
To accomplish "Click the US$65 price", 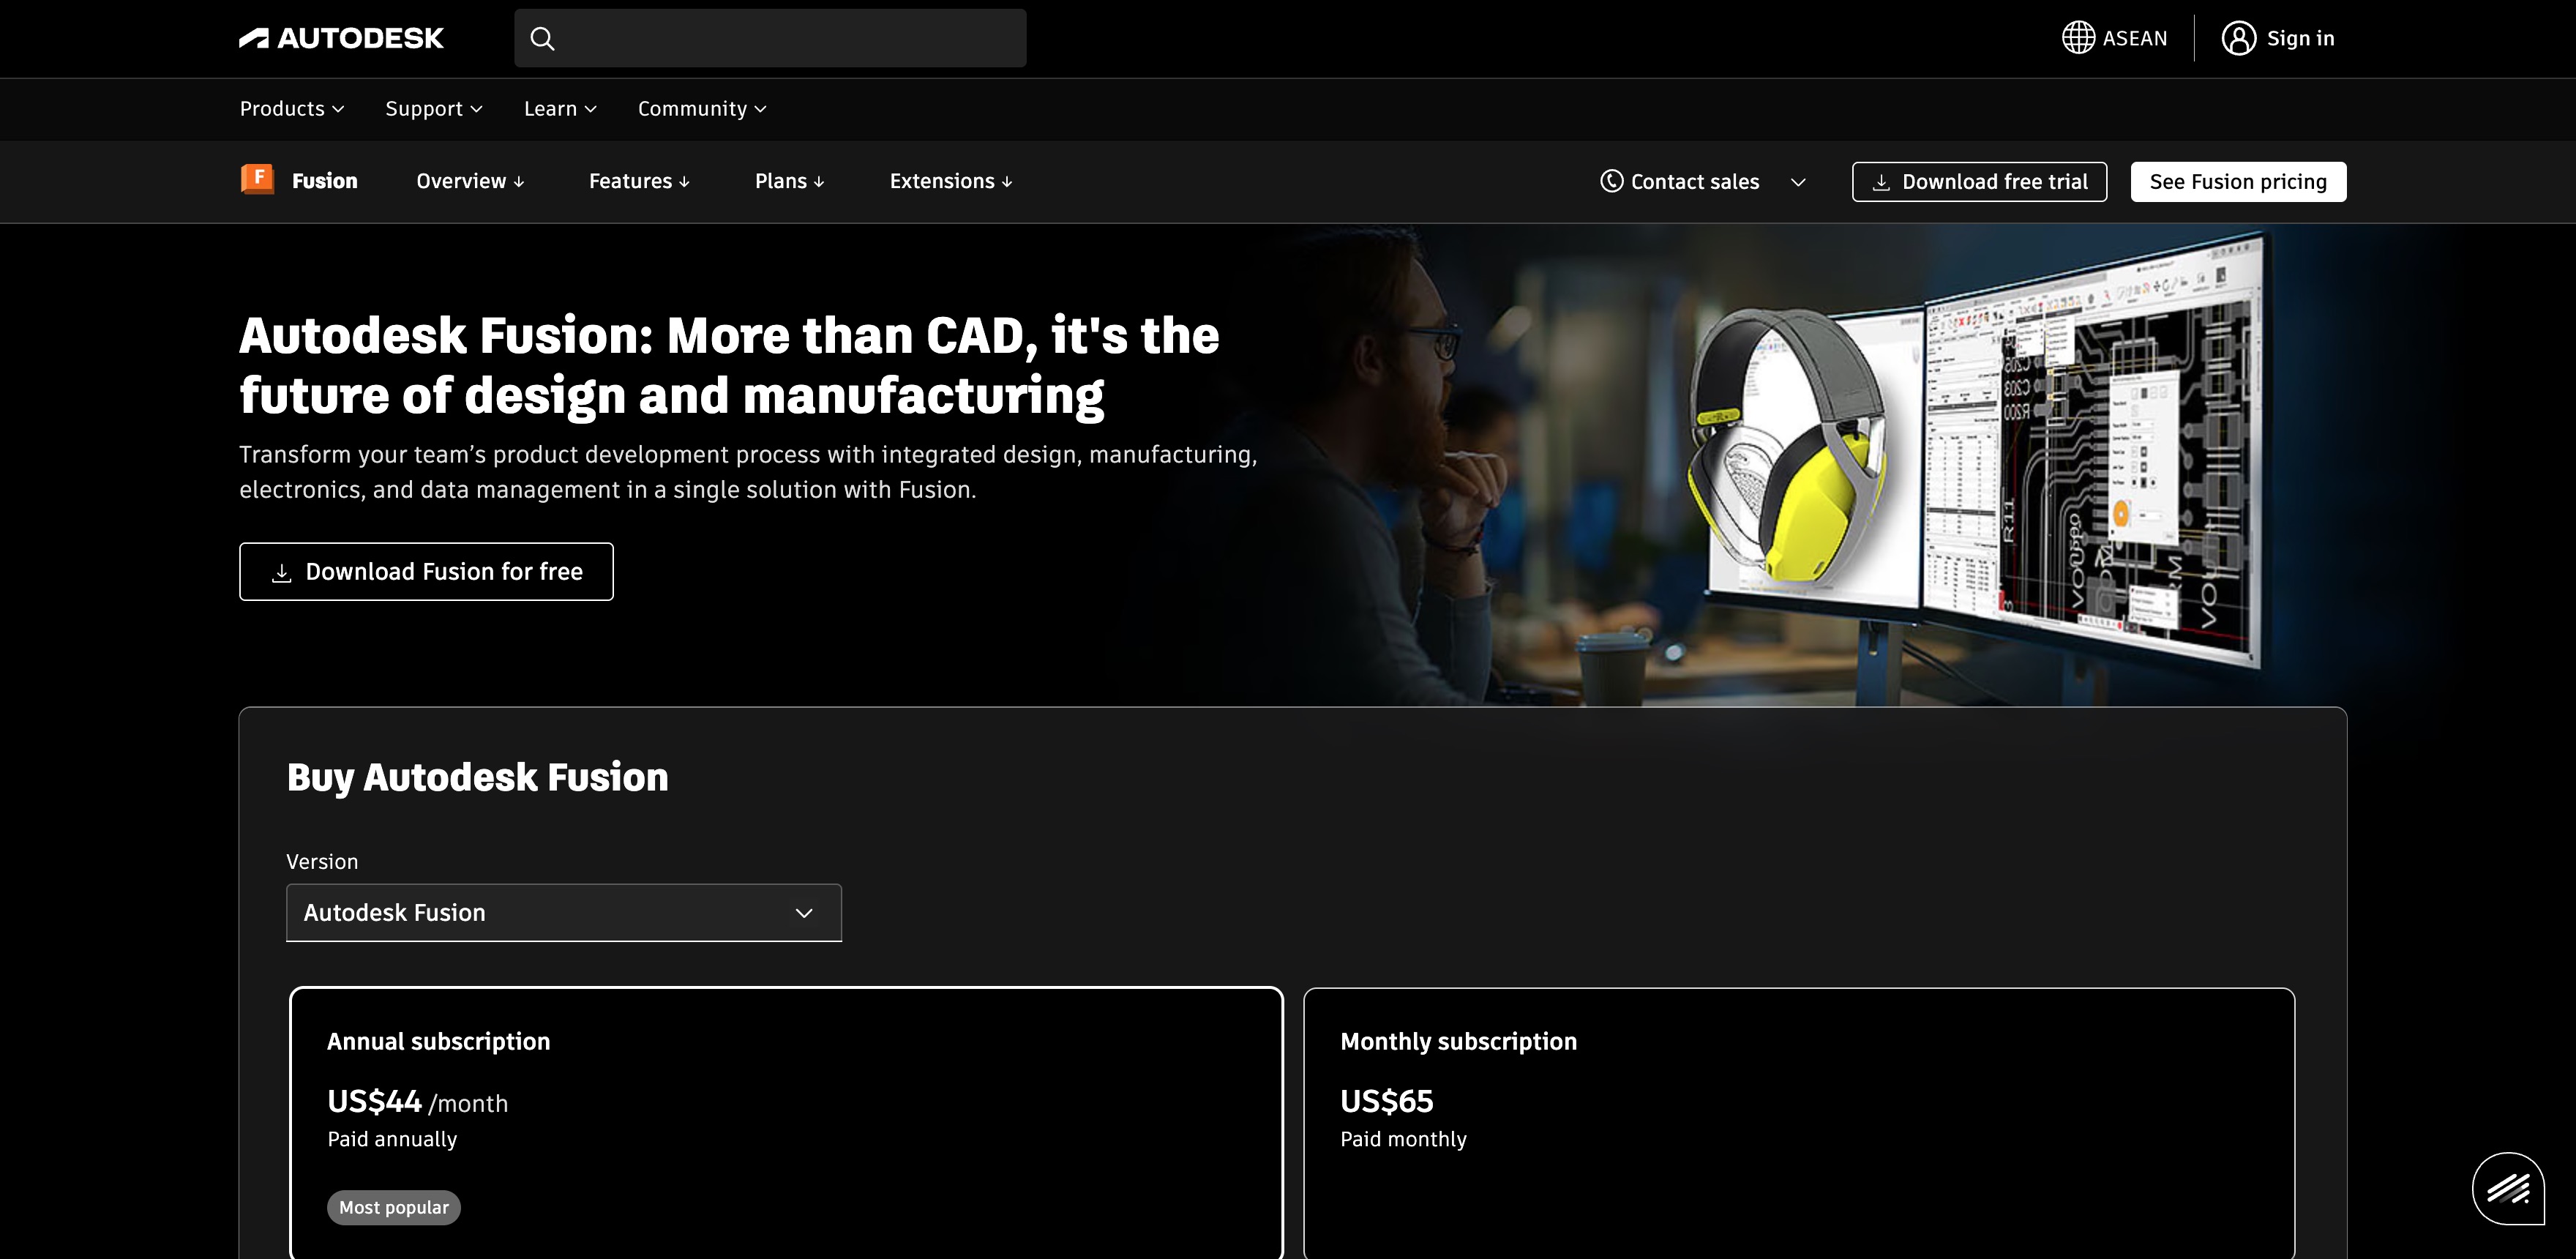I will tap(1386, 1101).
